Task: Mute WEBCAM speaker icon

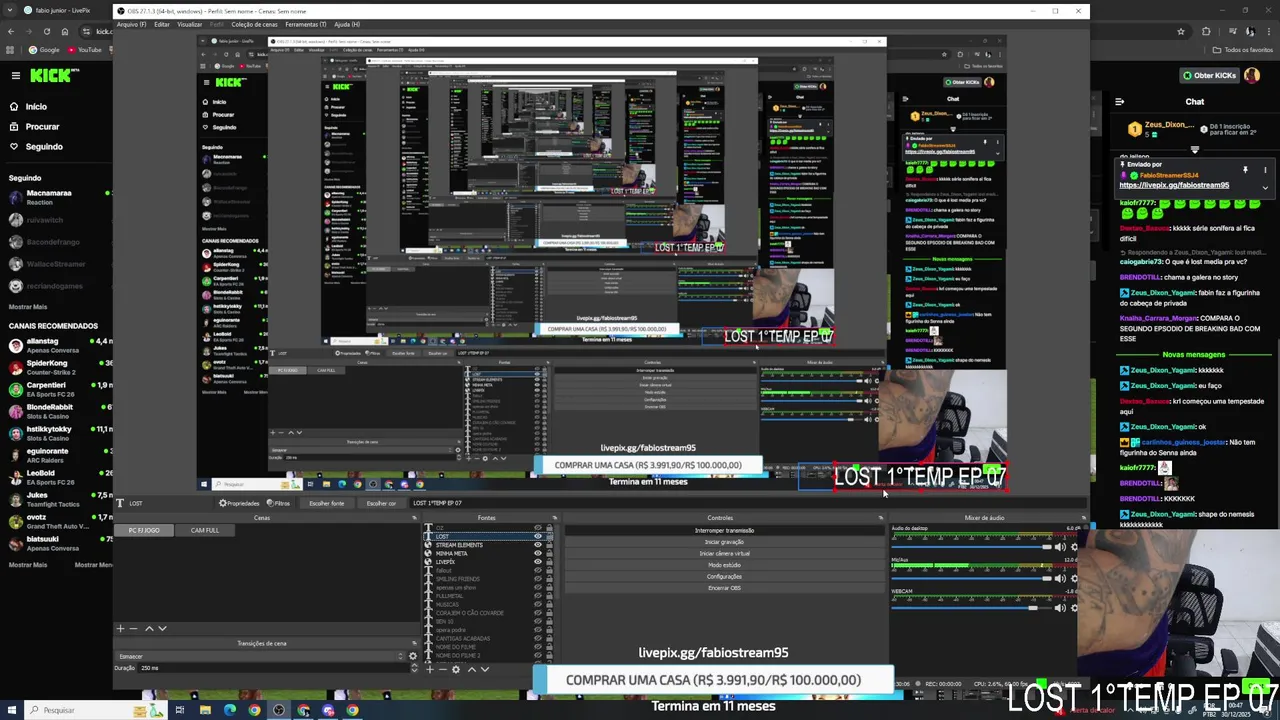Action: click(x=1060, y=608)
